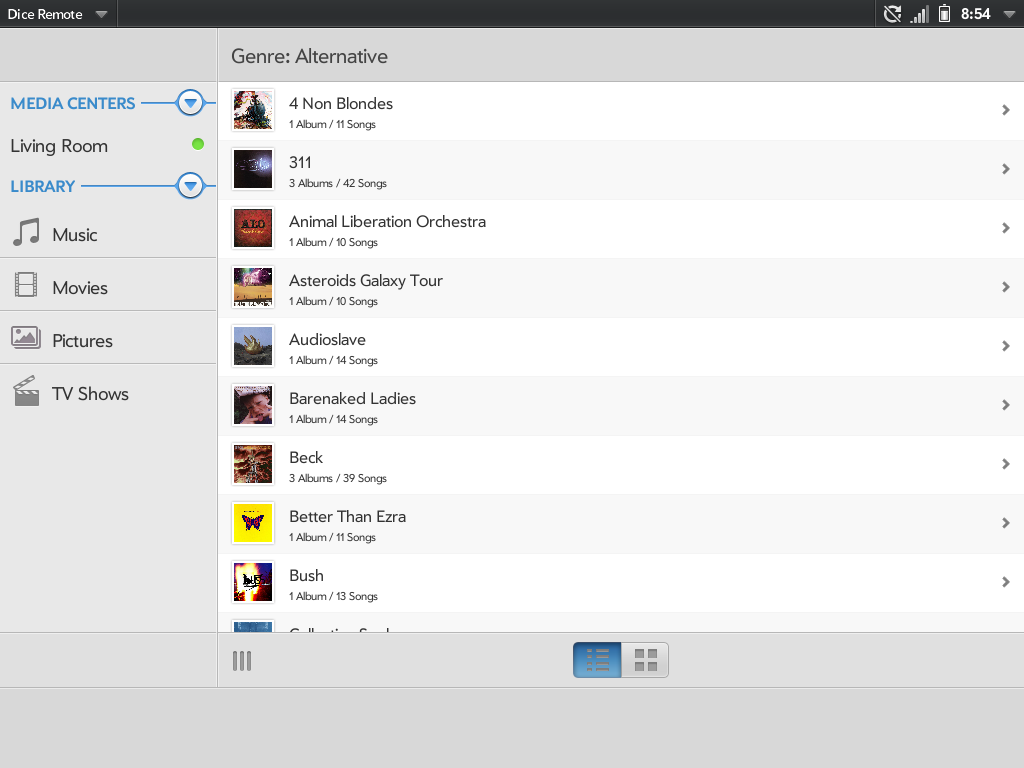The image size is (1024, 768).
Task: Open the Pictures library section
Action: click(x=81, y=341)
